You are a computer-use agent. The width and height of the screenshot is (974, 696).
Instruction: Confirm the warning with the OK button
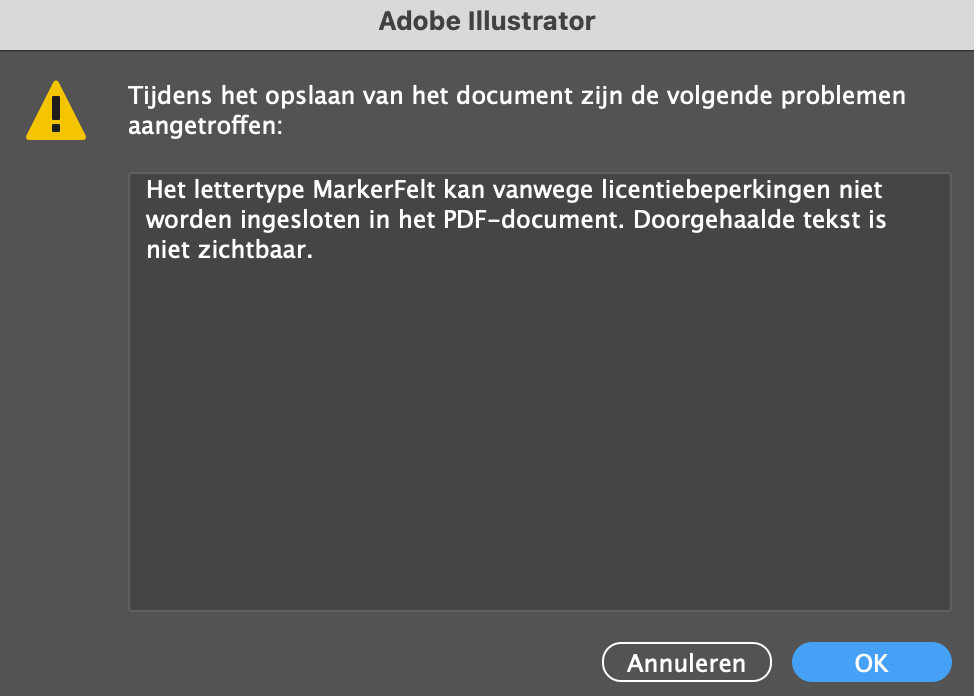(x=871, y=663)
